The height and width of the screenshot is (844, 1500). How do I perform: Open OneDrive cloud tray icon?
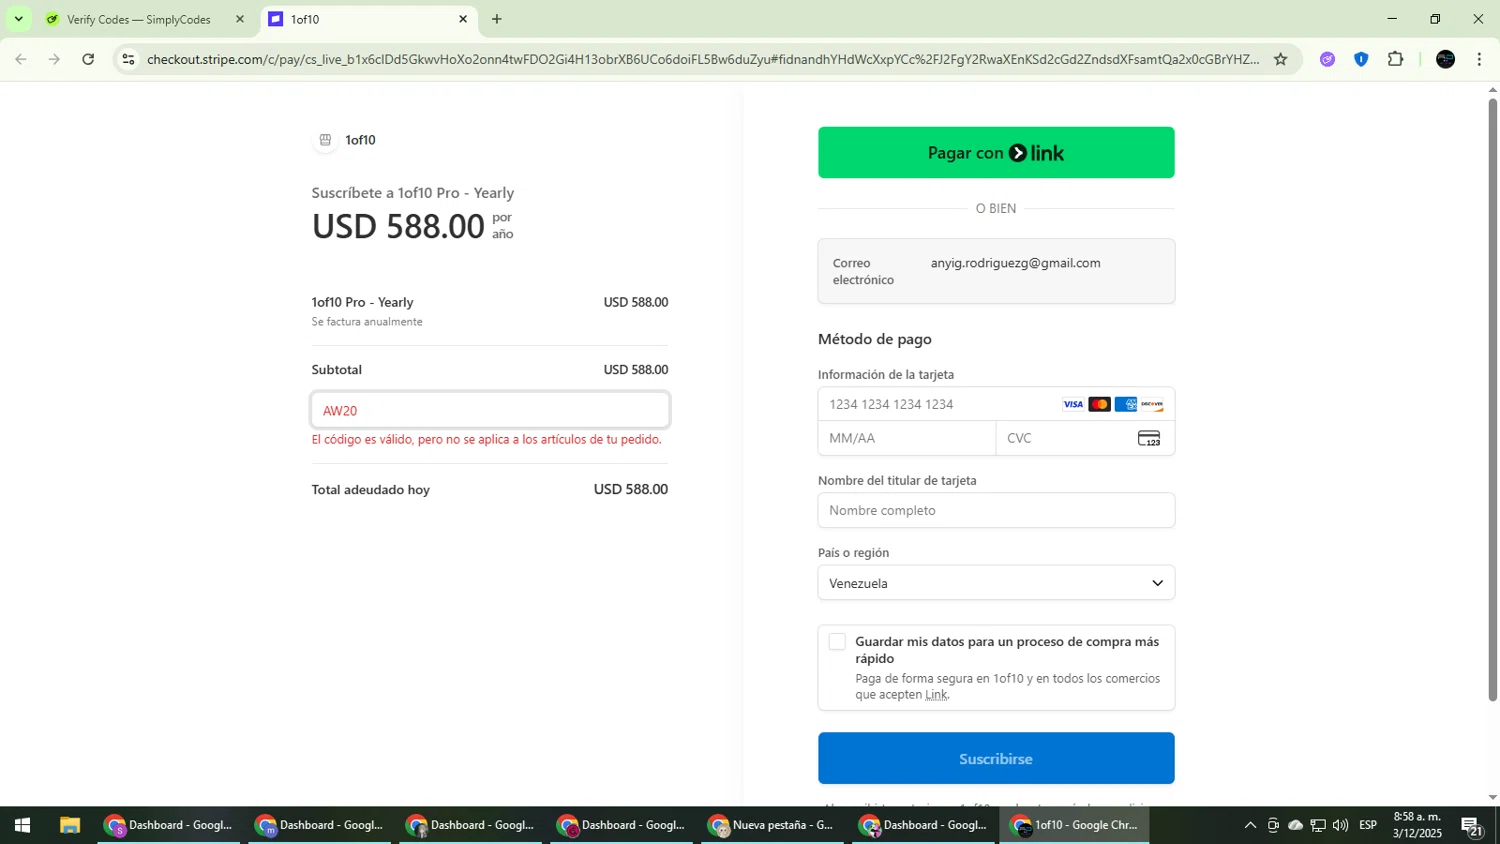click(1296, 825)
